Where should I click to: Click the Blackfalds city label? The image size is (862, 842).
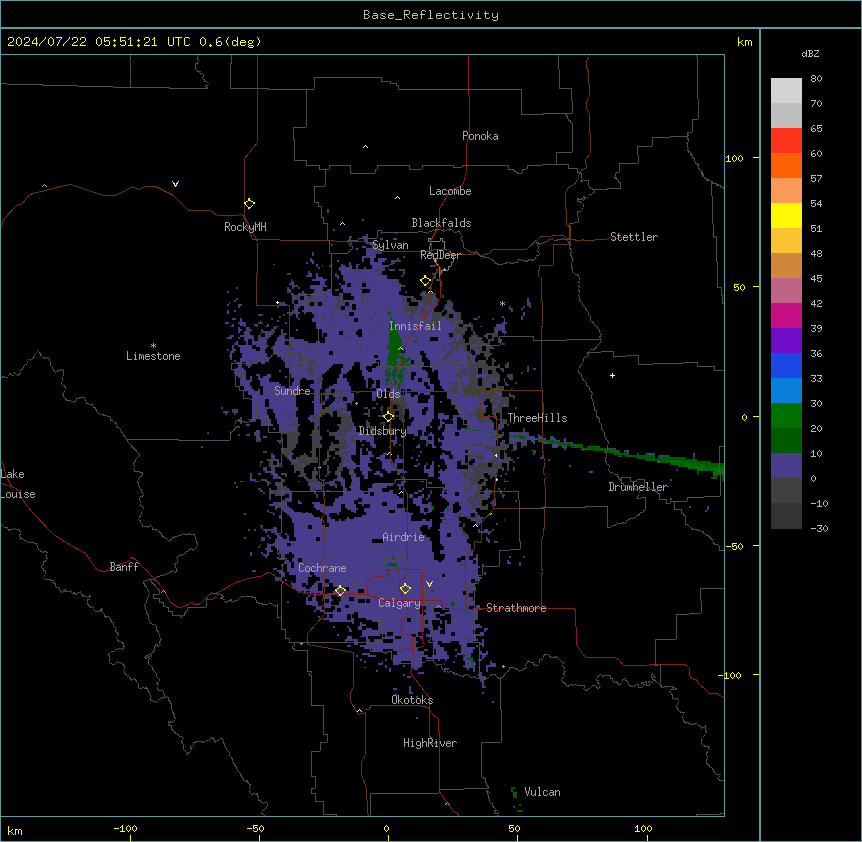tap(441, 223)
